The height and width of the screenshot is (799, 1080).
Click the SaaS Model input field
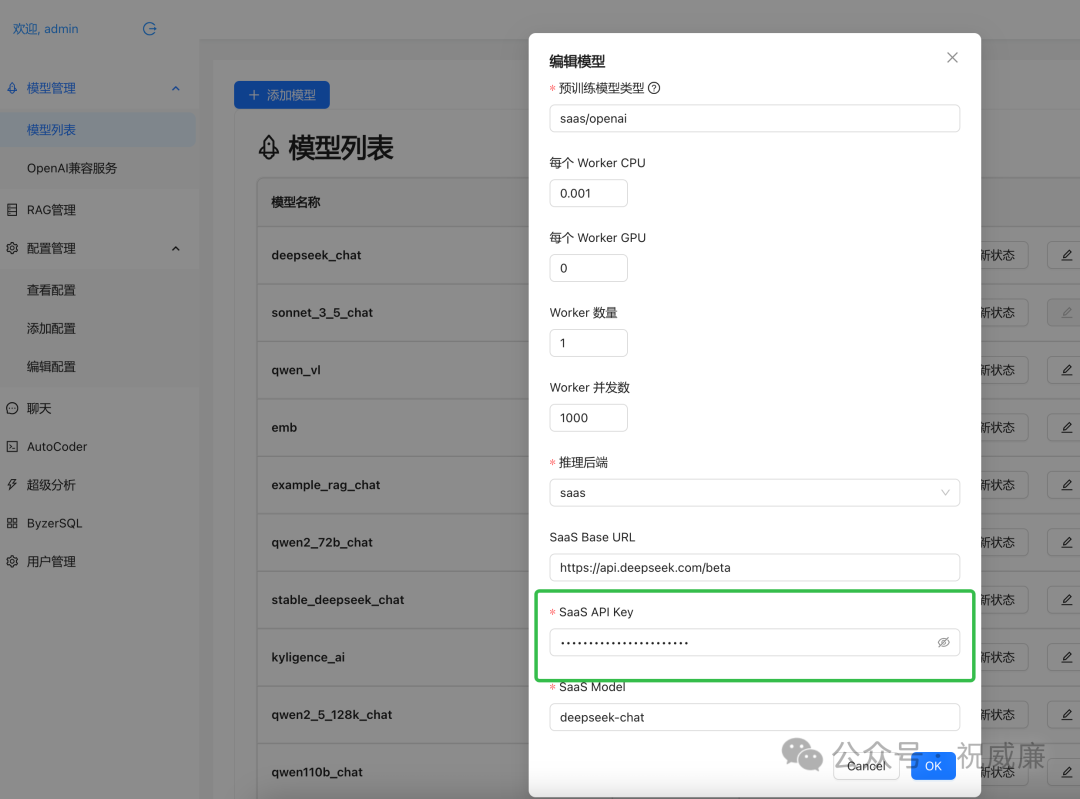754,717
